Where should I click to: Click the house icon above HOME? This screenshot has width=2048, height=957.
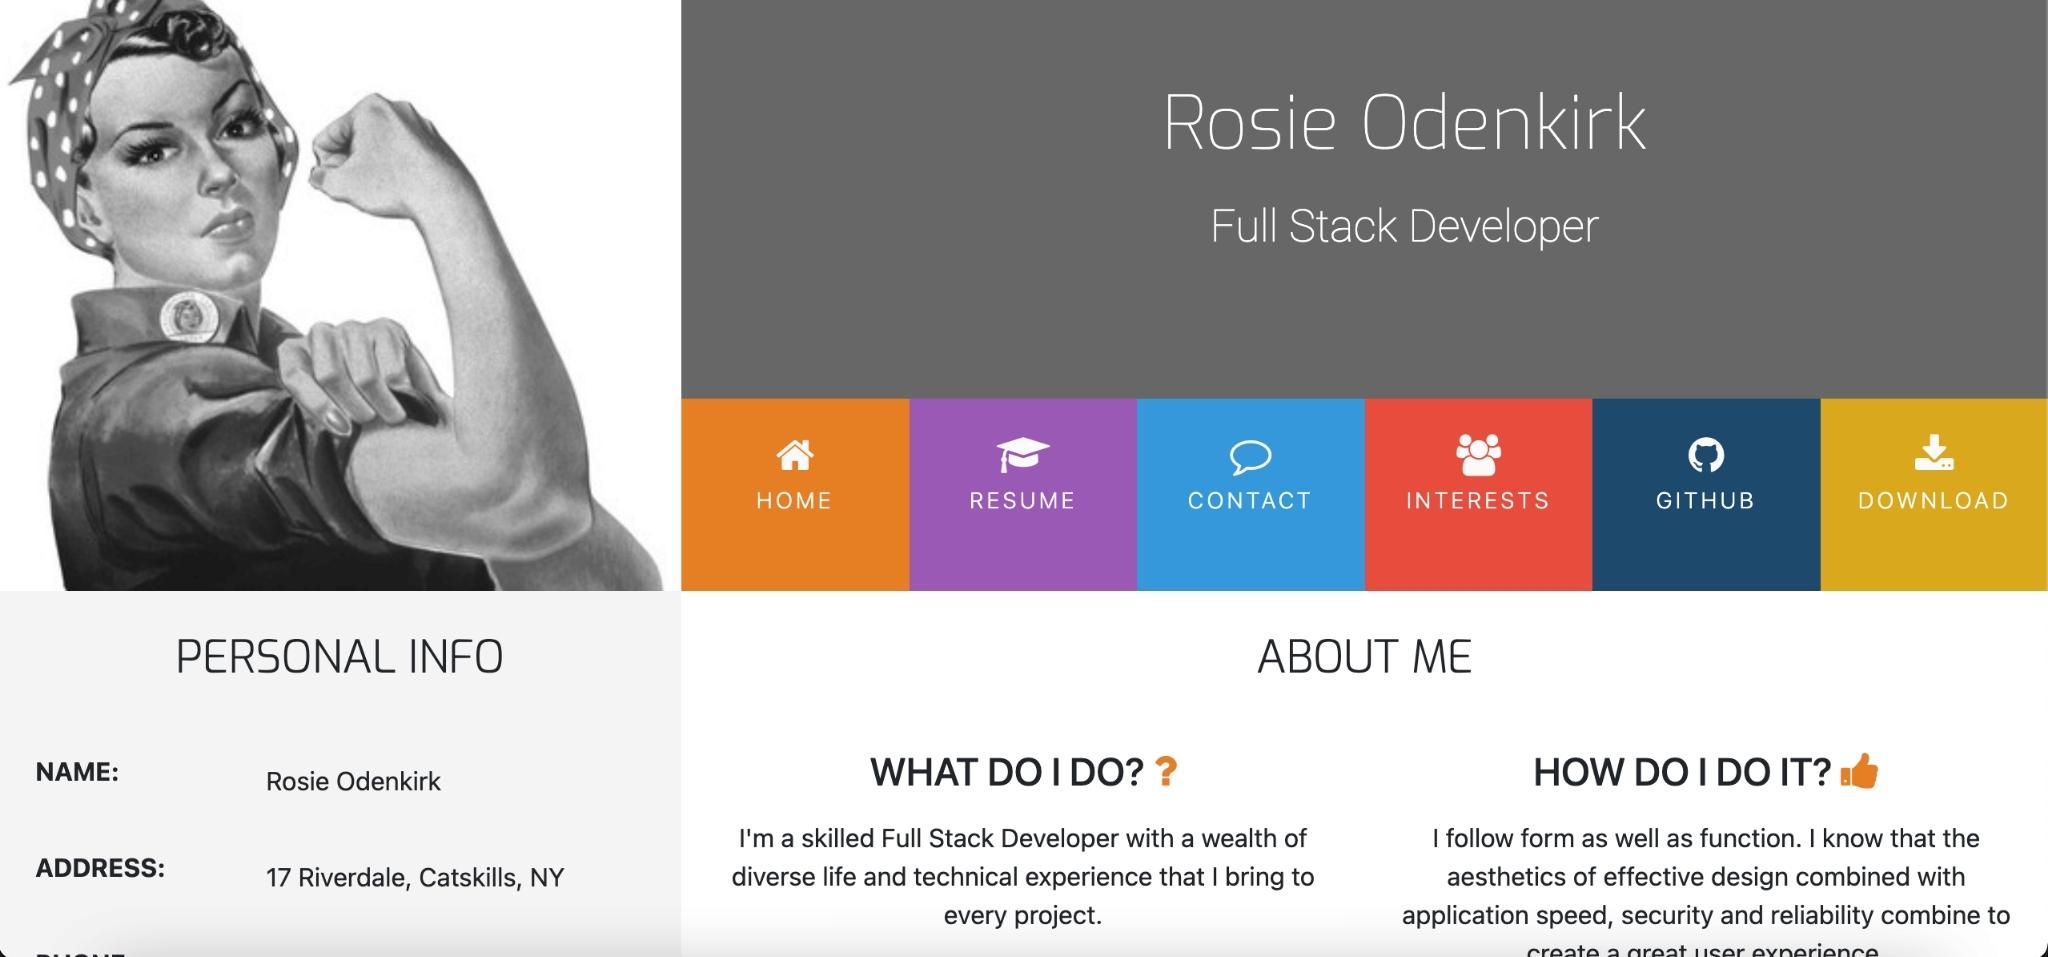(795, 455)
